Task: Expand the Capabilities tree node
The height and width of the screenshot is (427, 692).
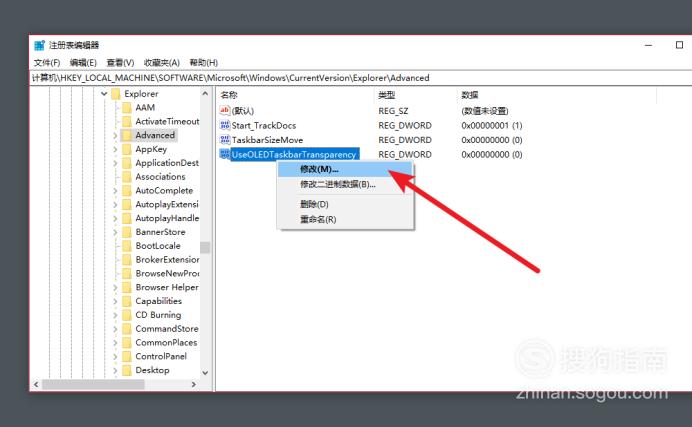Action: coord(116,301)
